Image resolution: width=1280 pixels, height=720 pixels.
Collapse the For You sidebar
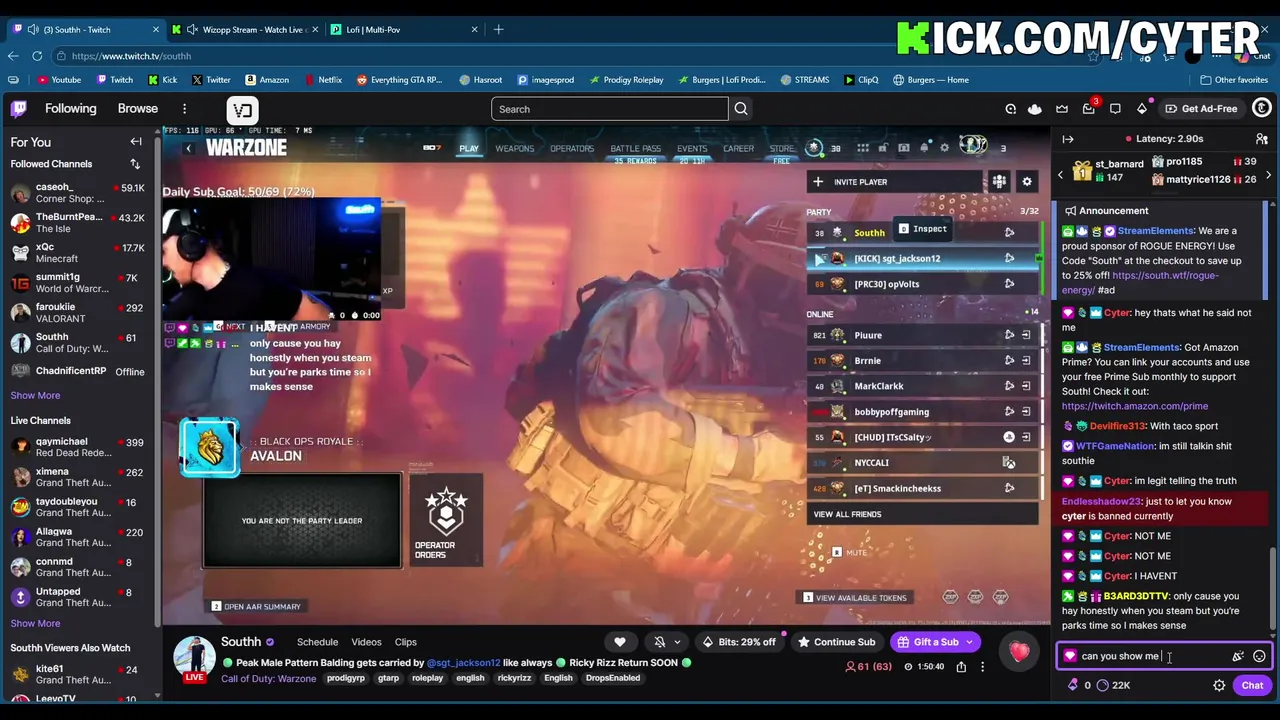point(136,142)
